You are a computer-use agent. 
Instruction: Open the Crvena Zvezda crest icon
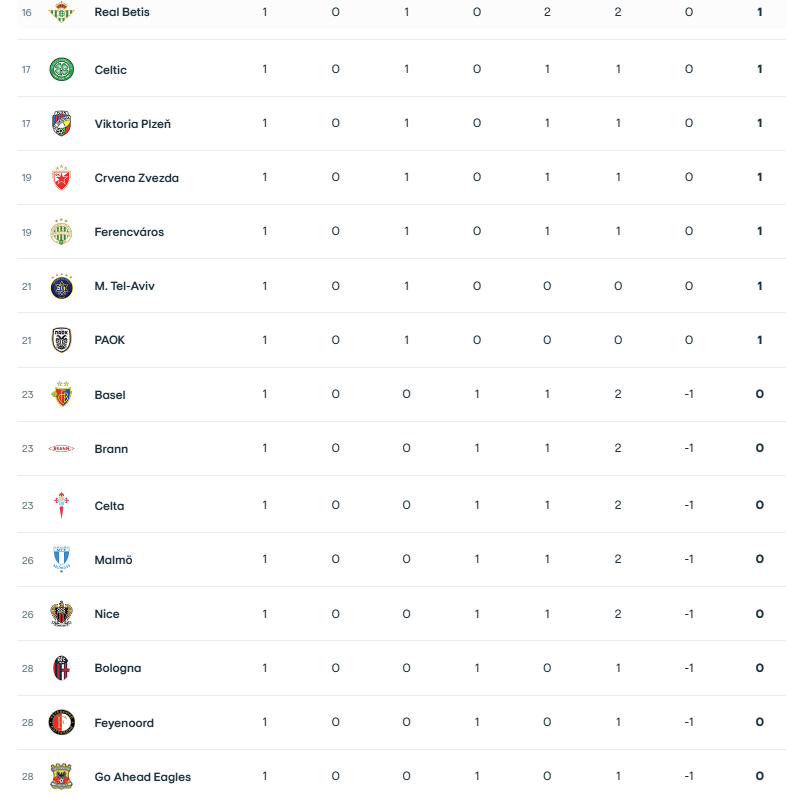(62, 178)
